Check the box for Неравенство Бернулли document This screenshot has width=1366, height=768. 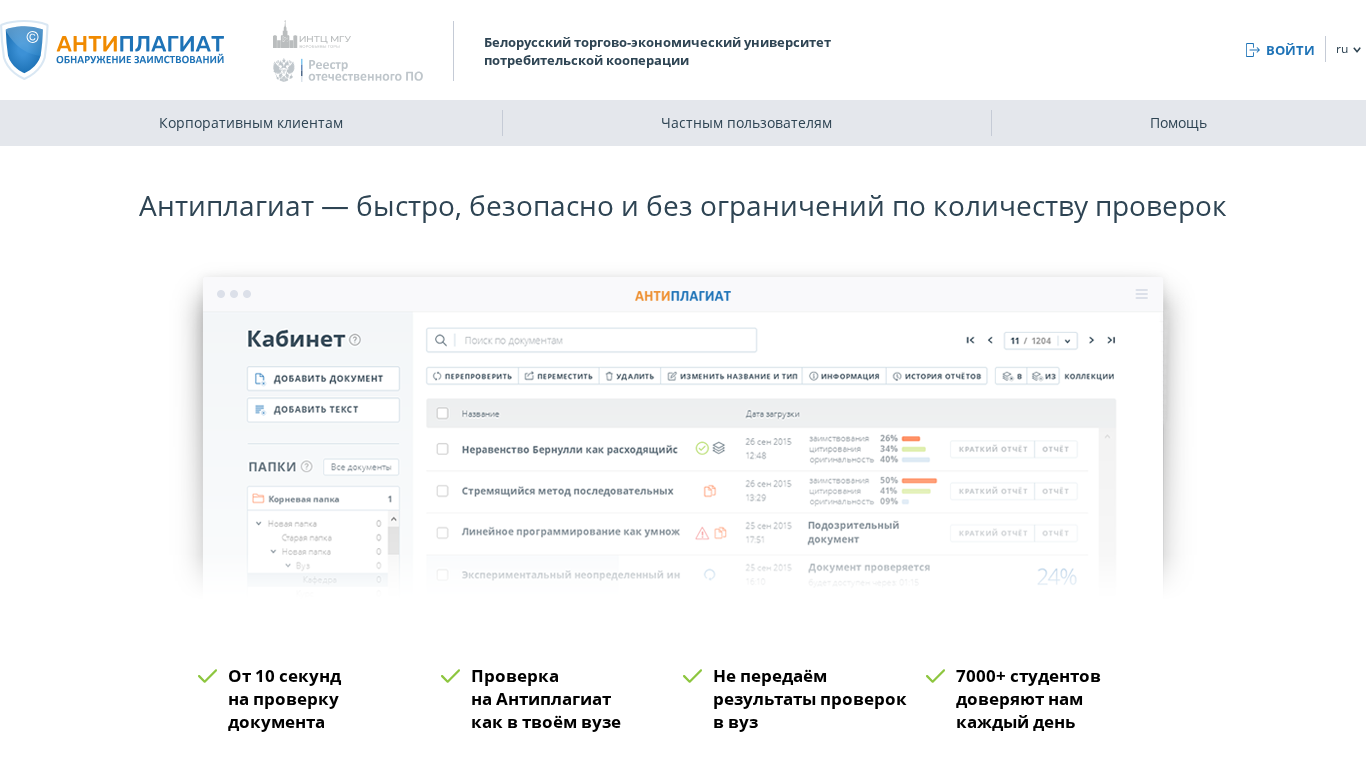tap(442, 449)
